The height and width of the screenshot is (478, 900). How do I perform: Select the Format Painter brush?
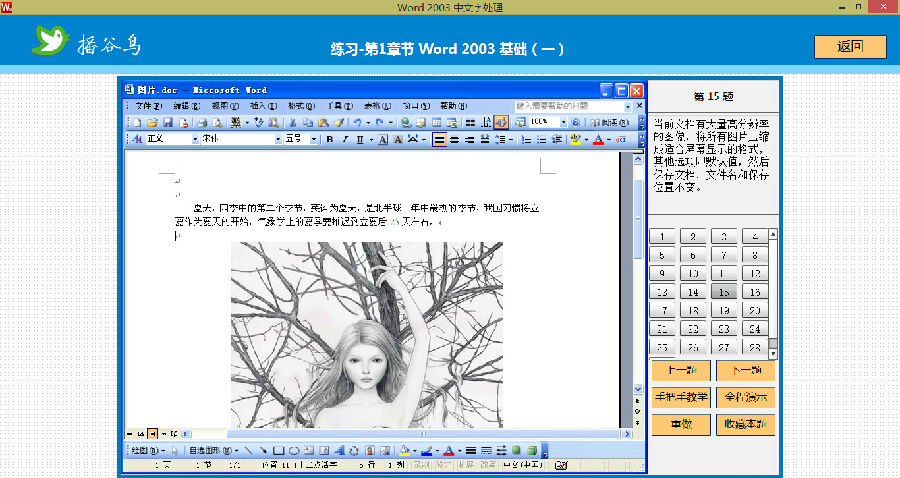339,123
